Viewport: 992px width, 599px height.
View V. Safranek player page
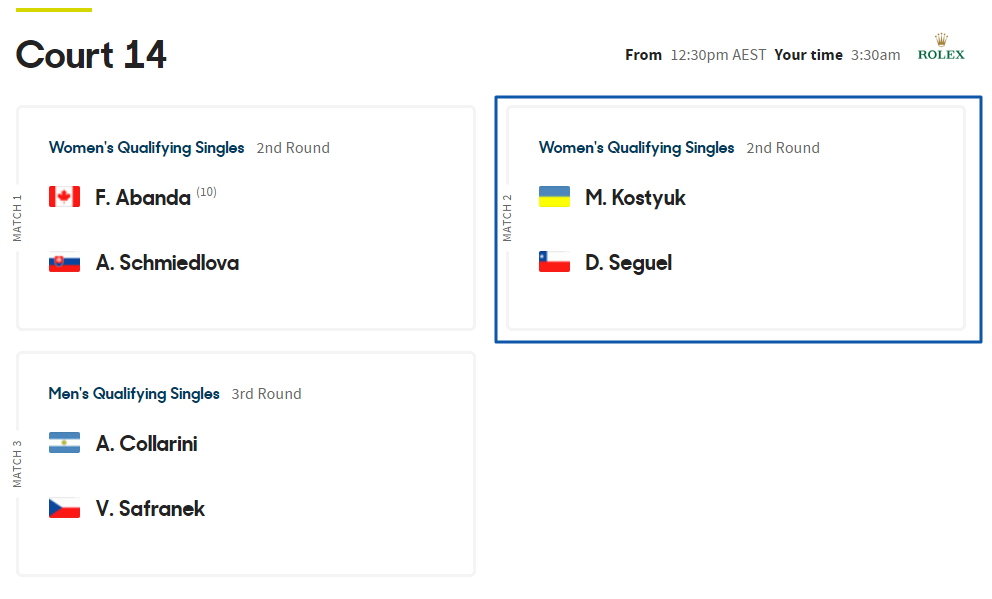(x=150, y=508)
